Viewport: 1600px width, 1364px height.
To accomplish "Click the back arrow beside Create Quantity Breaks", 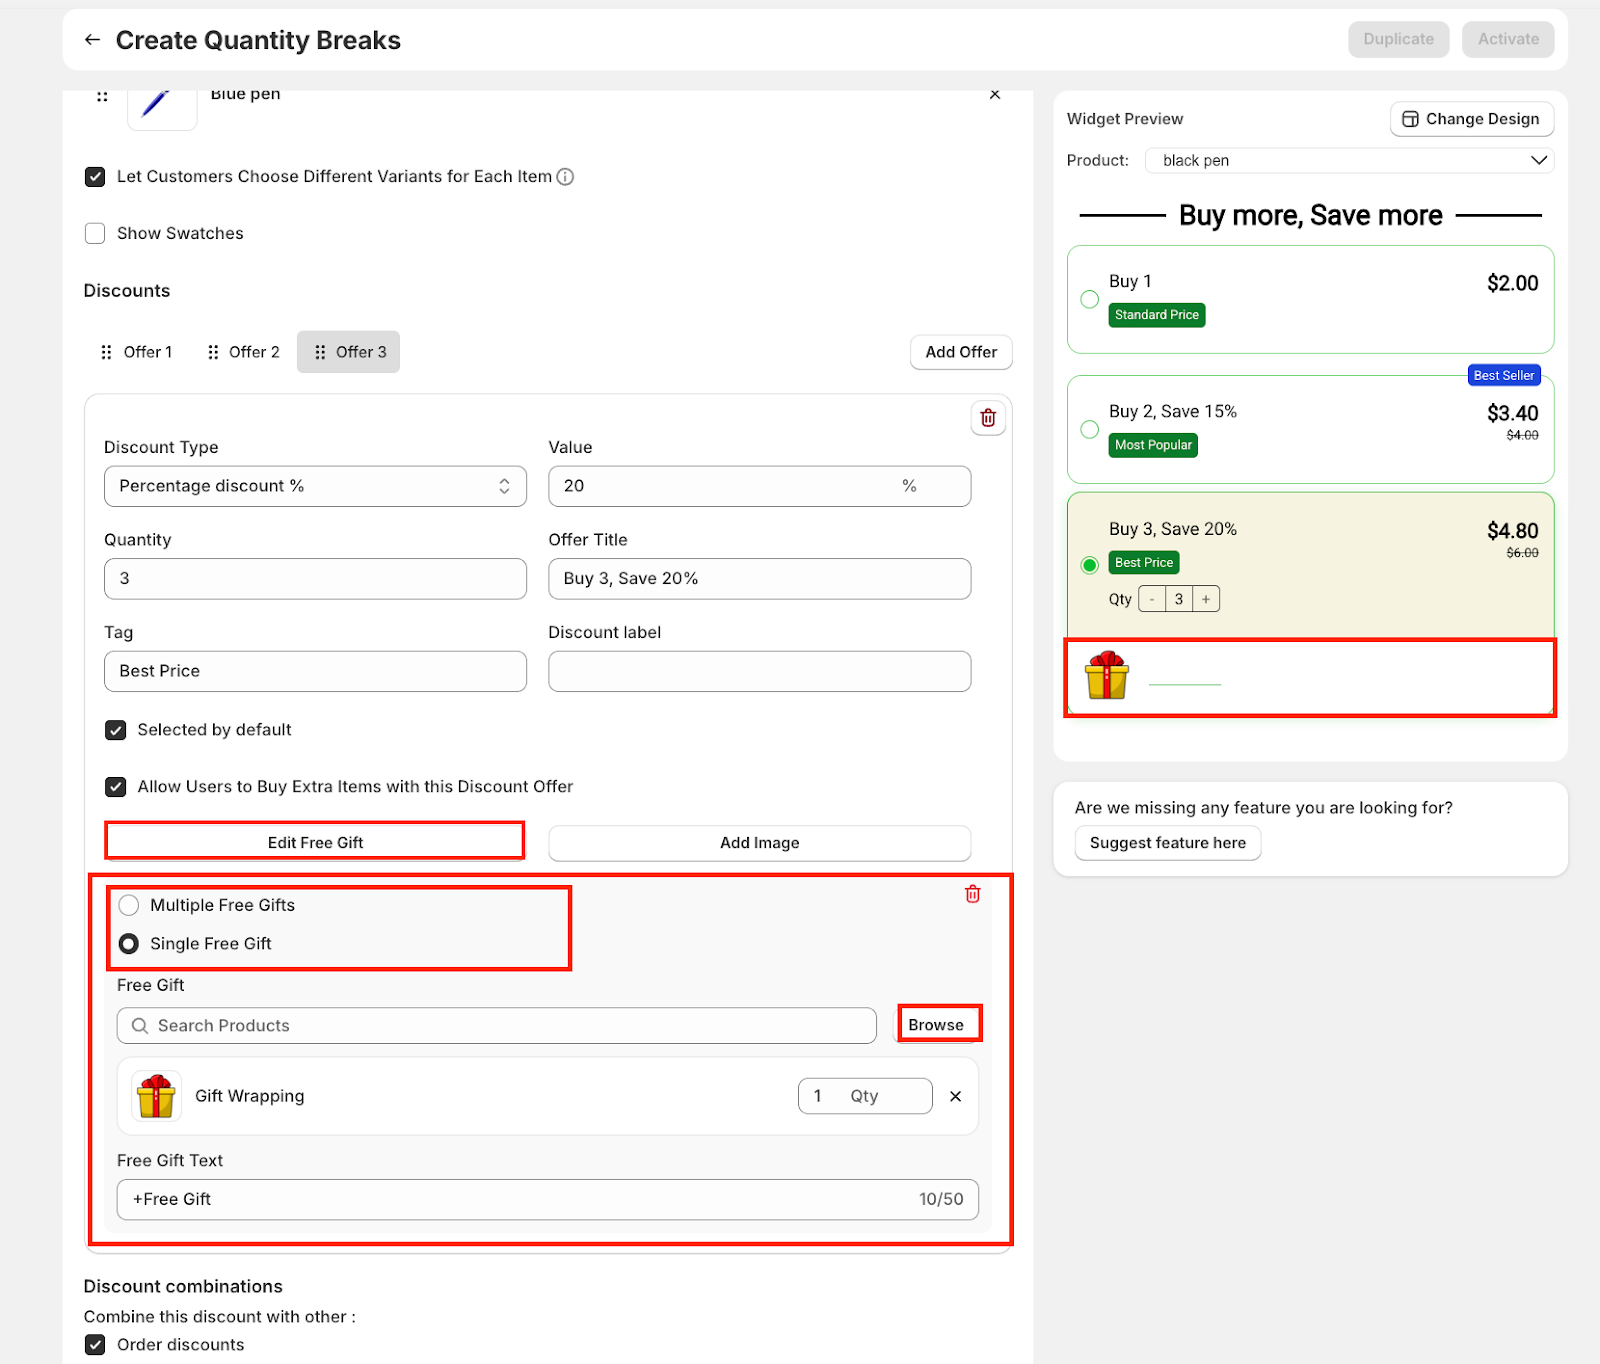I will click(x=92, y=40).
